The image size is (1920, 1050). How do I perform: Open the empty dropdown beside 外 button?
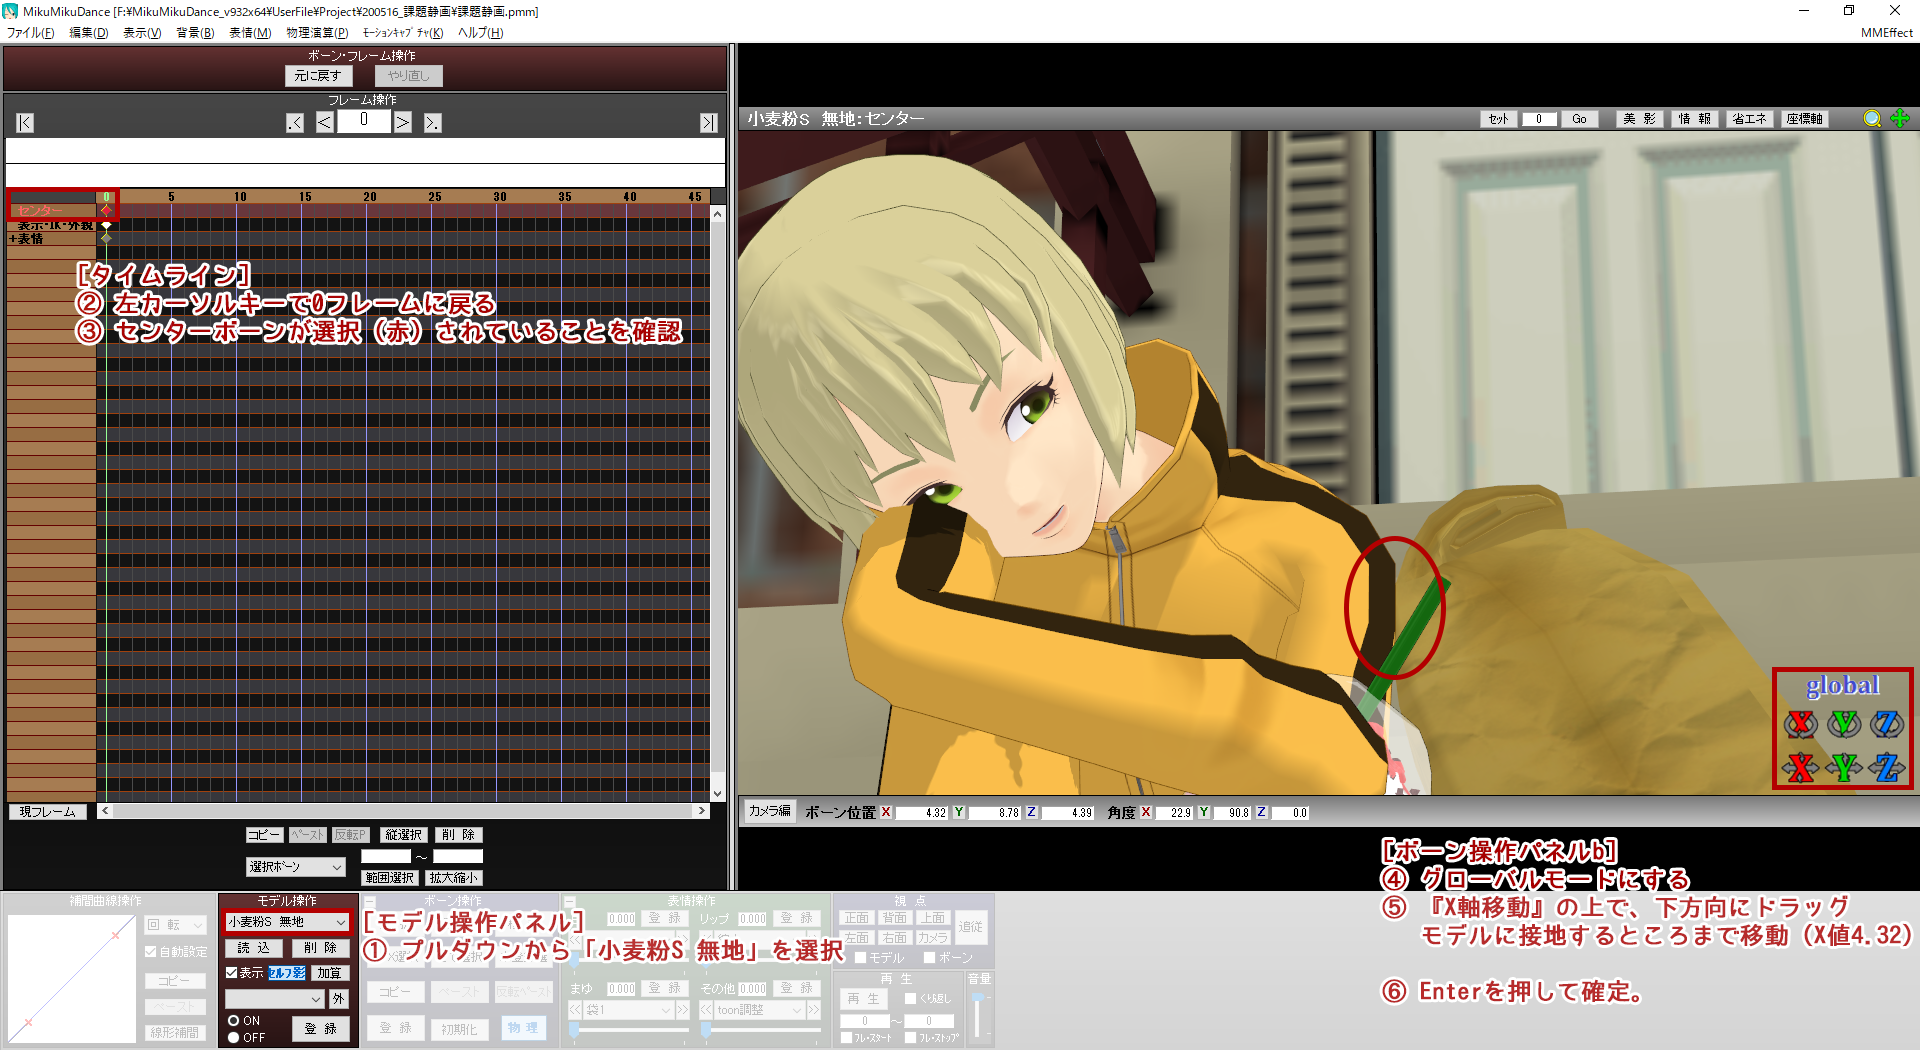click(x=274, y=998)
